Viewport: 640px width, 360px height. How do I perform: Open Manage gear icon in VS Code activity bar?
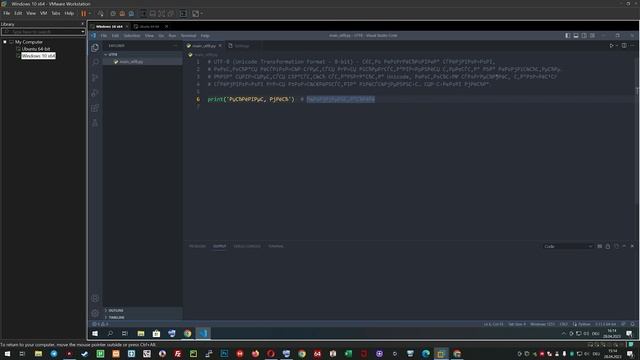95,313
